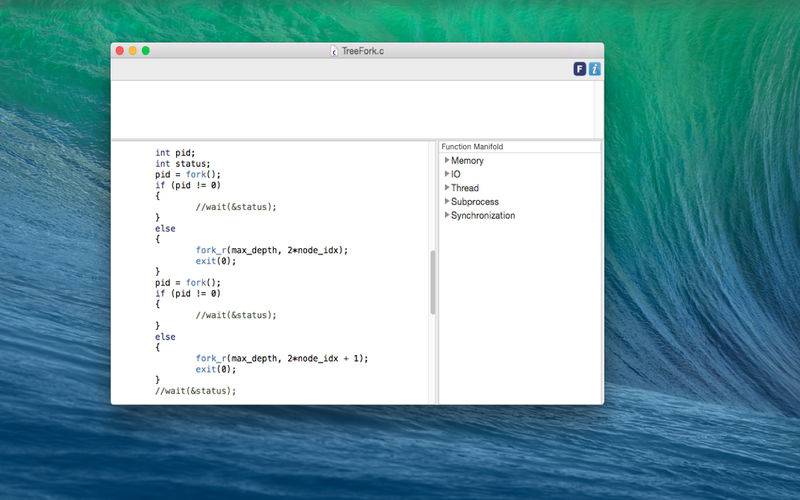Click 'fork_r(max_depth, 2*node_idx + 1);' line
Image resolution: width=800 pixels, height=500 pixels.
pos(282,358)
